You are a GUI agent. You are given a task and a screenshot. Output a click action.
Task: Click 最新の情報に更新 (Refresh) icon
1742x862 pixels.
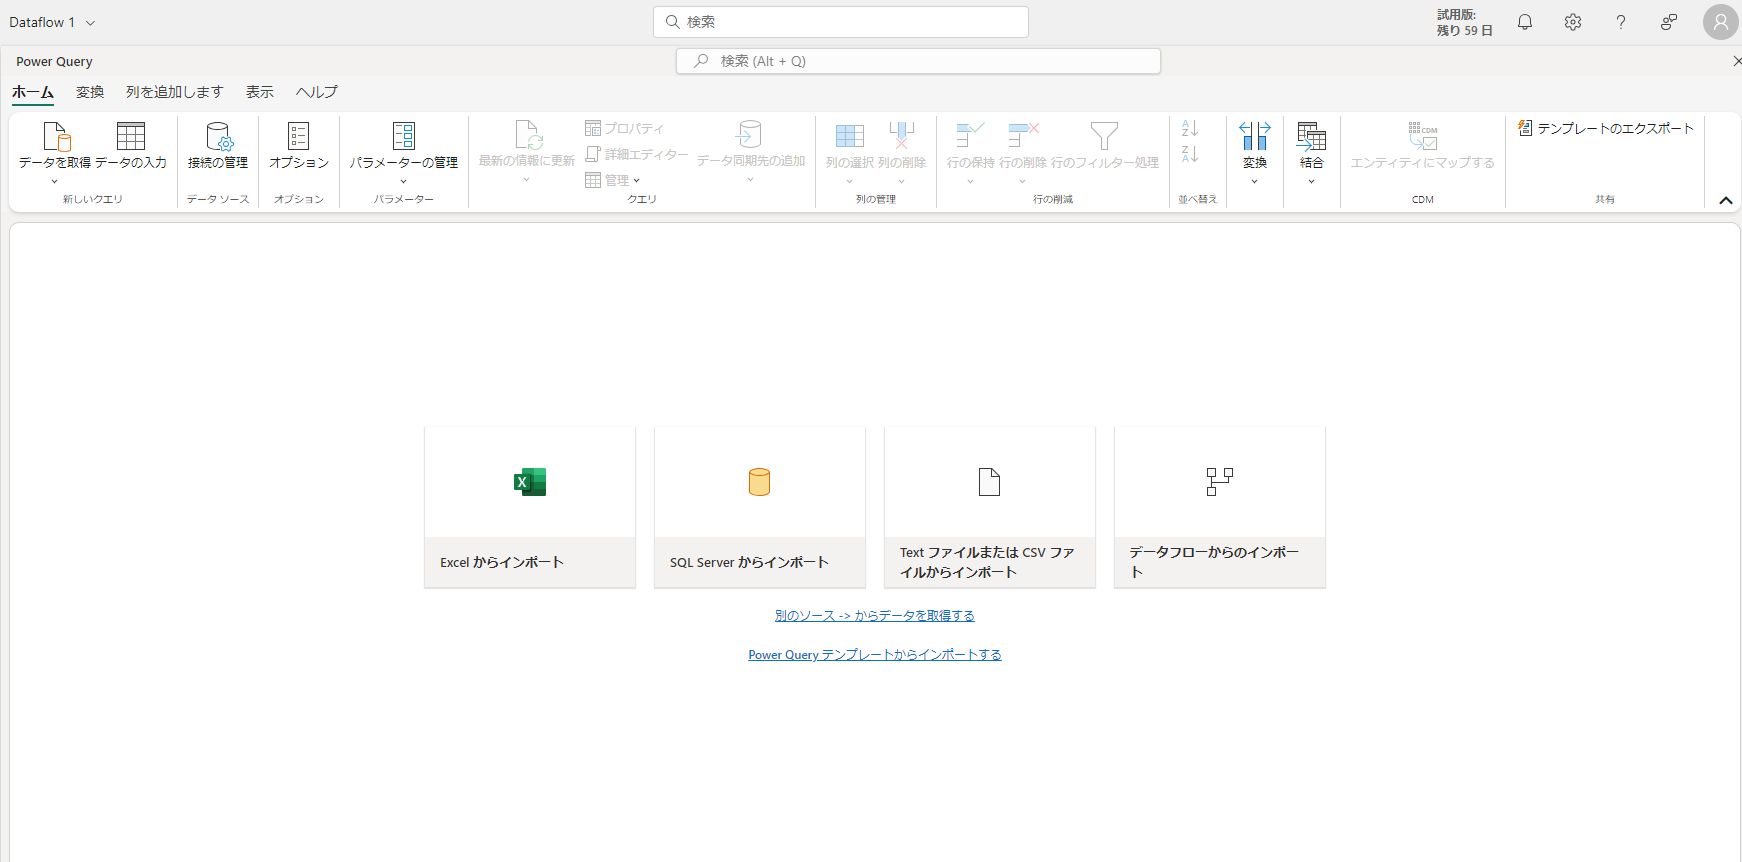click(x=528, y=135)
